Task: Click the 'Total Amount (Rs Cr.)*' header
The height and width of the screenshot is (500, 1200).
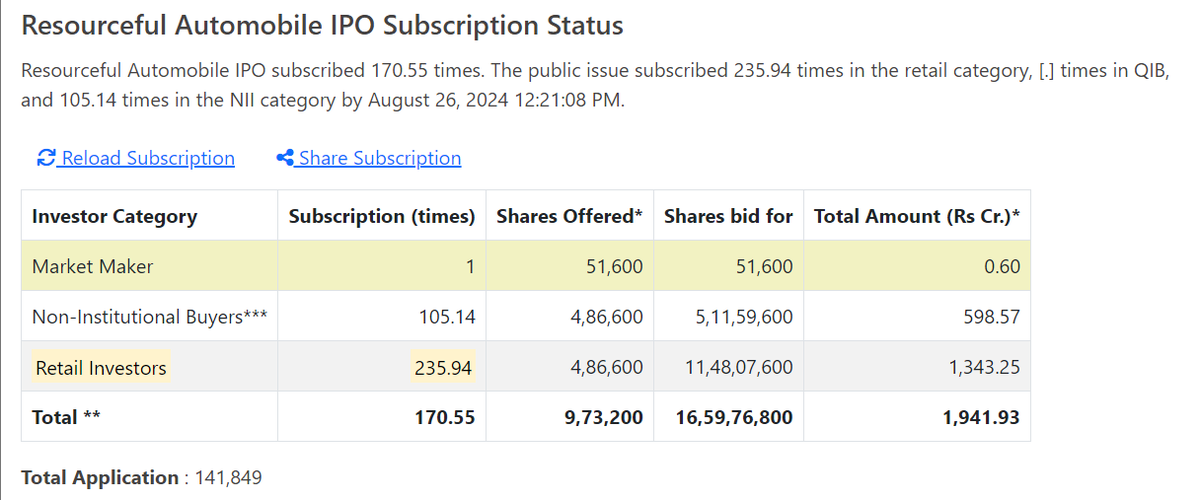Action: (x=917, y=216)
